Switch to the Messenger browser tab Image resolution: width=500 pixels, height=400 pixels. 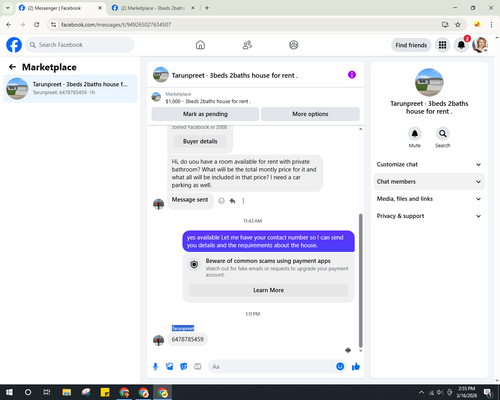[61, 8]
